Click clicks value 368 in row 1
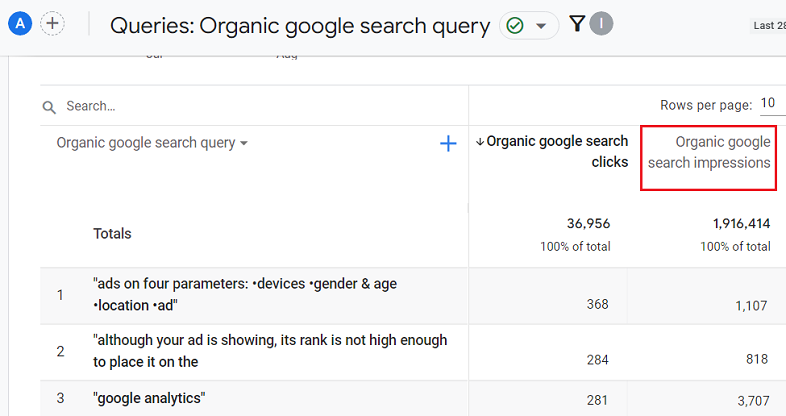The image size is (786, 416). [x=598, y=304]
